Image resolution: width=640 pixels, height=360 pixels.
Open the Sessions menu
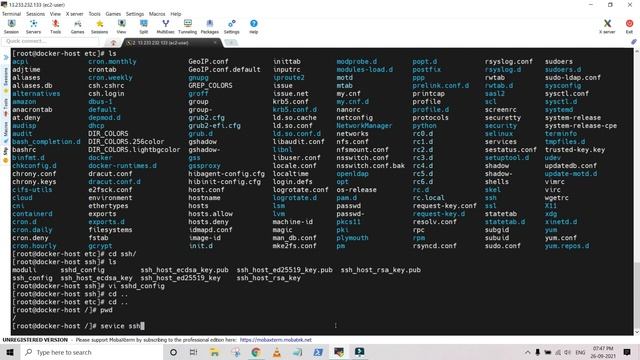[x=36, y=14]
